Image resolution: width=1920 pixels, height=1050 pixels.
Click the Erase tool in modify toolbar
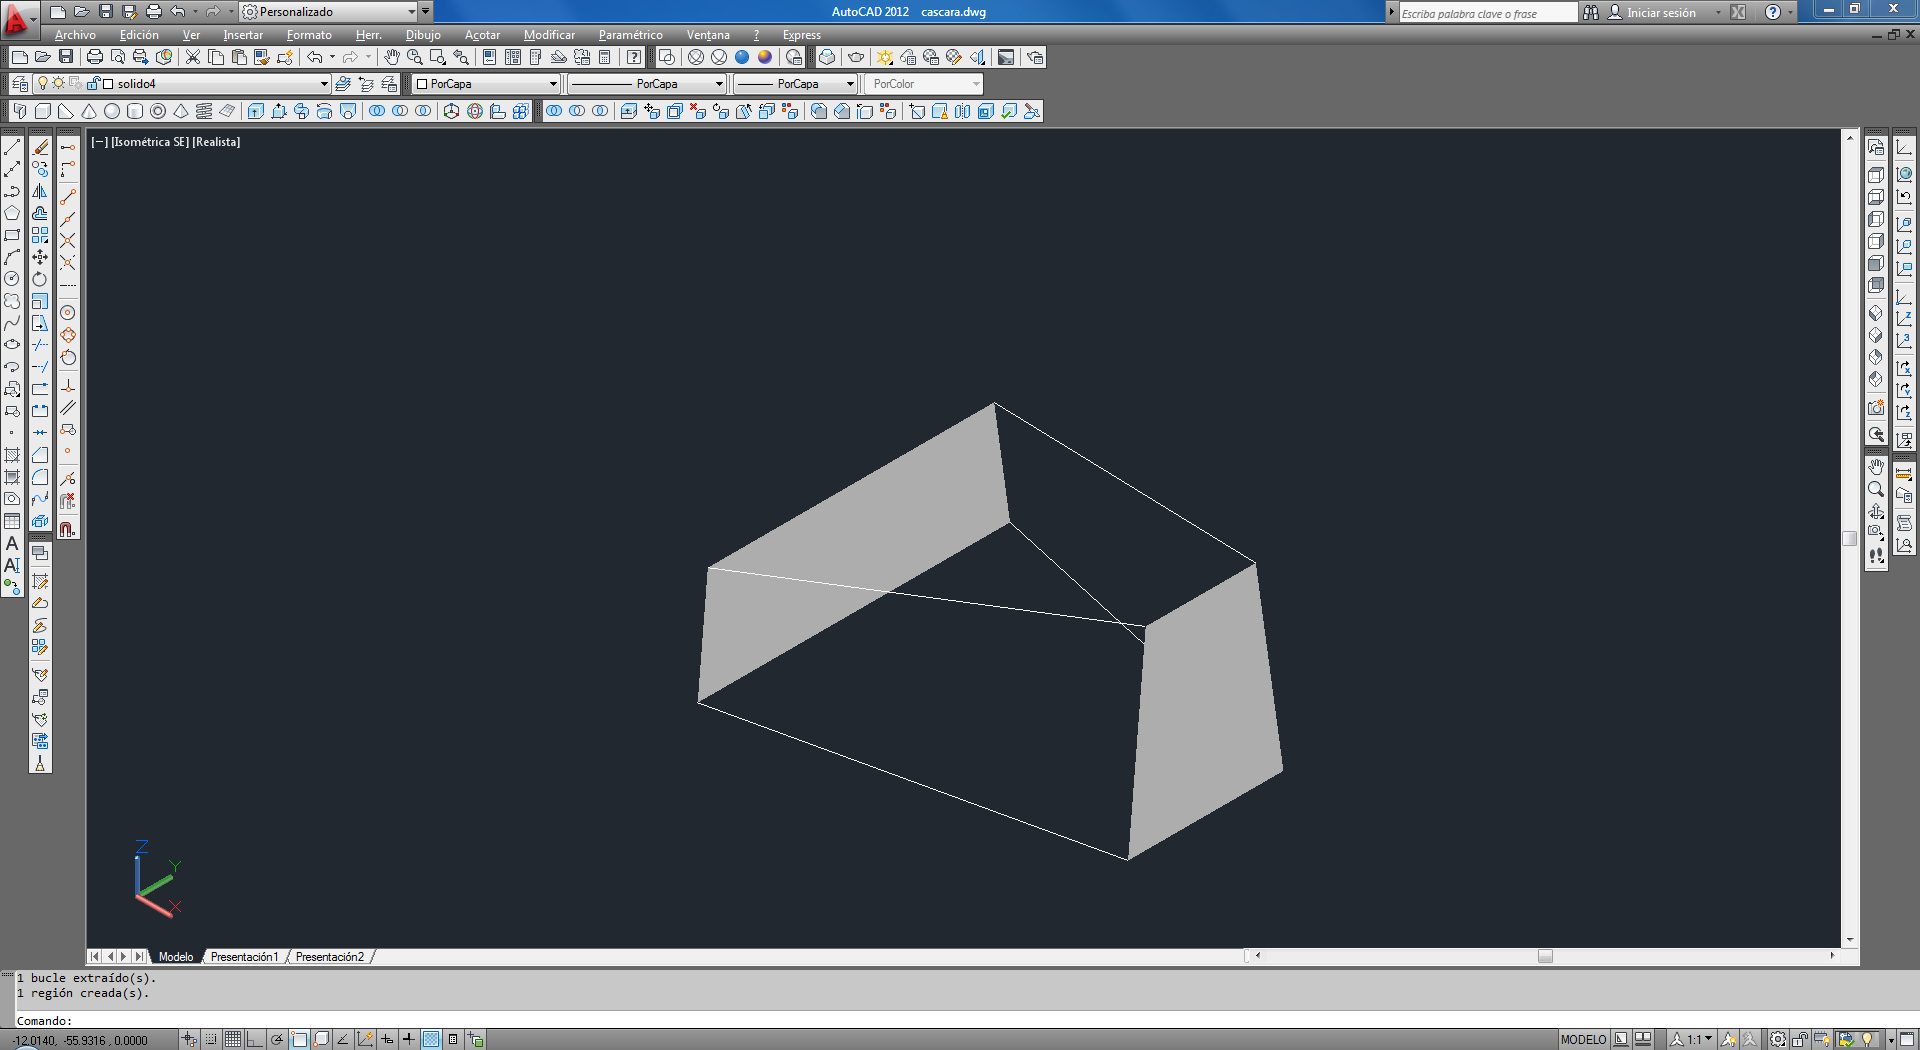pos(40,147)
